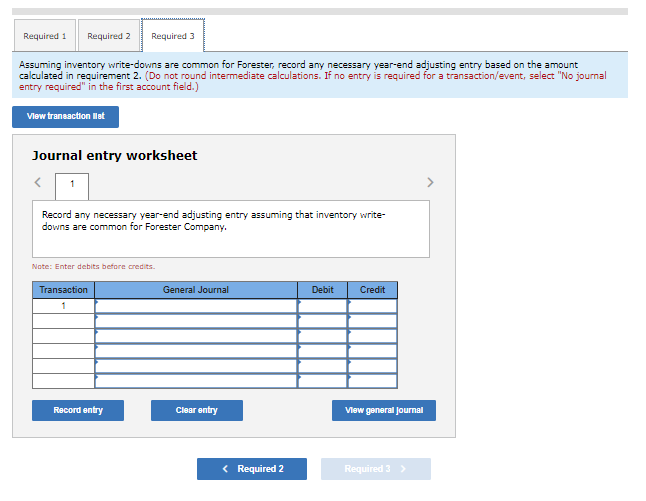This screenshot has width=646, height=501.
Task: Click the Journal entry worksheet heading
Action: point(115,156)
